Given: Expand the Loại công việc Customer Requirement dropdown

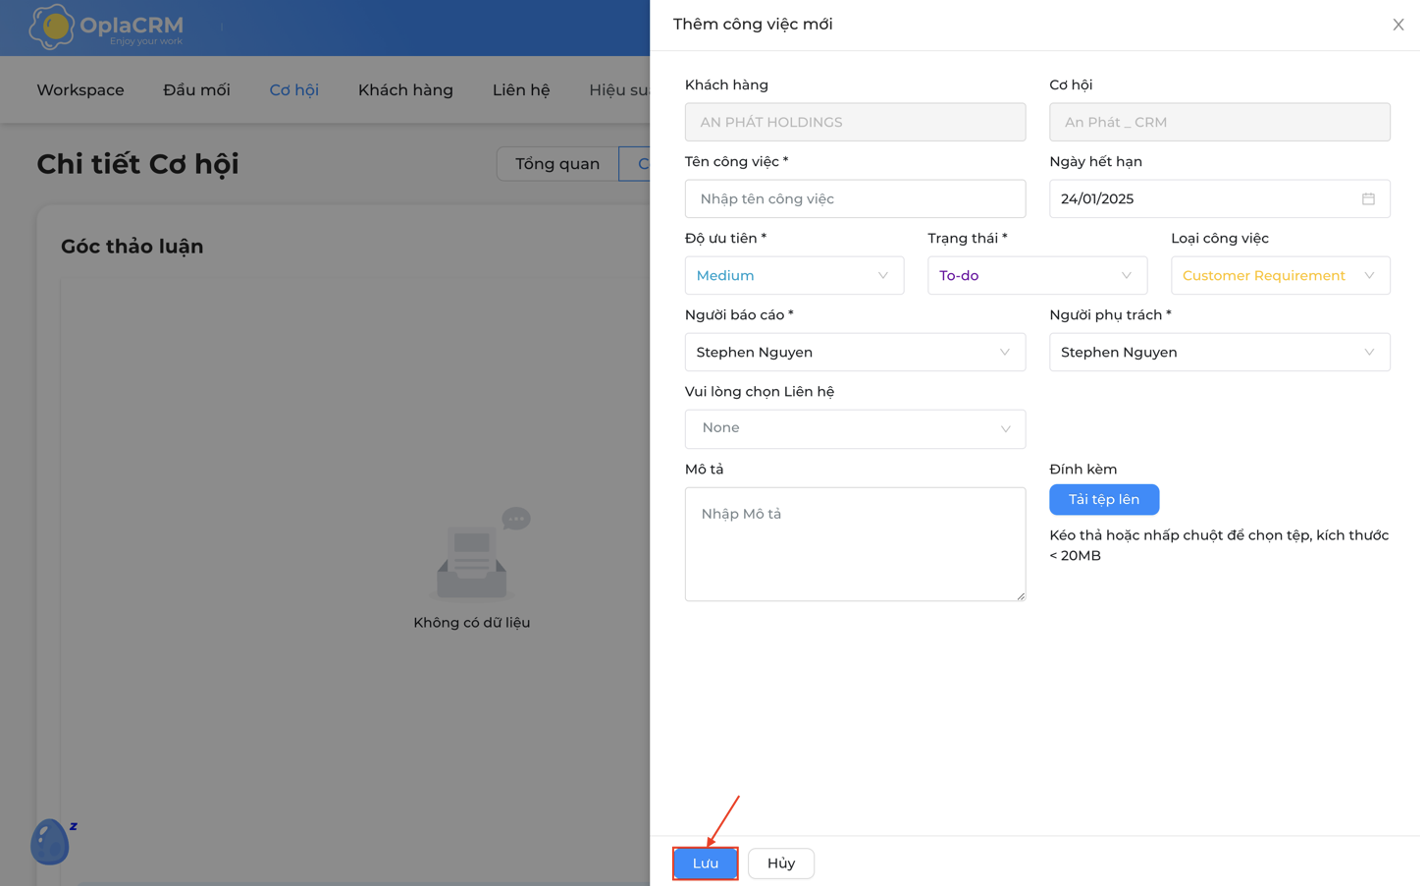Looking at the screenshot, I should (x=1280, y=275).
